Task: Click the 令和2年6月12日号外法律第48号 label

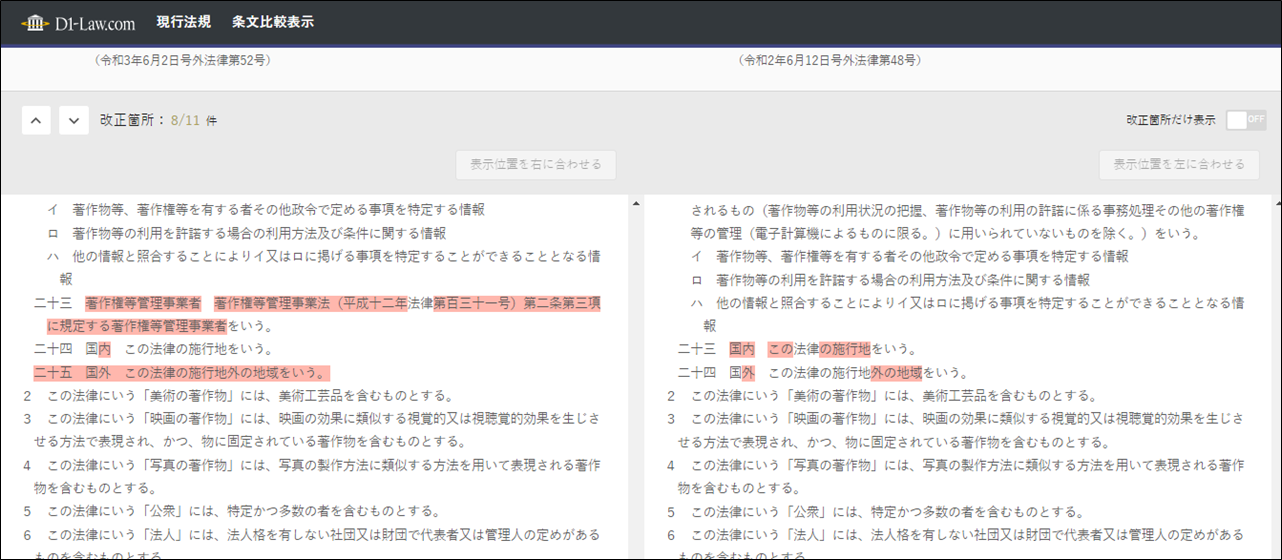Action: click(x=829, y=61)
